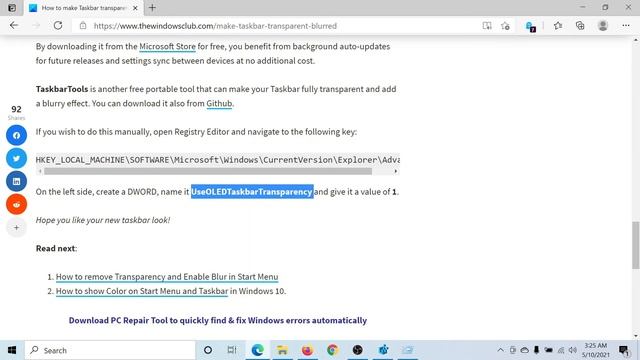Image resolution: width=640 pixels, height=360 pixels.
Task: Reload the current page
Action: point(58,25)
